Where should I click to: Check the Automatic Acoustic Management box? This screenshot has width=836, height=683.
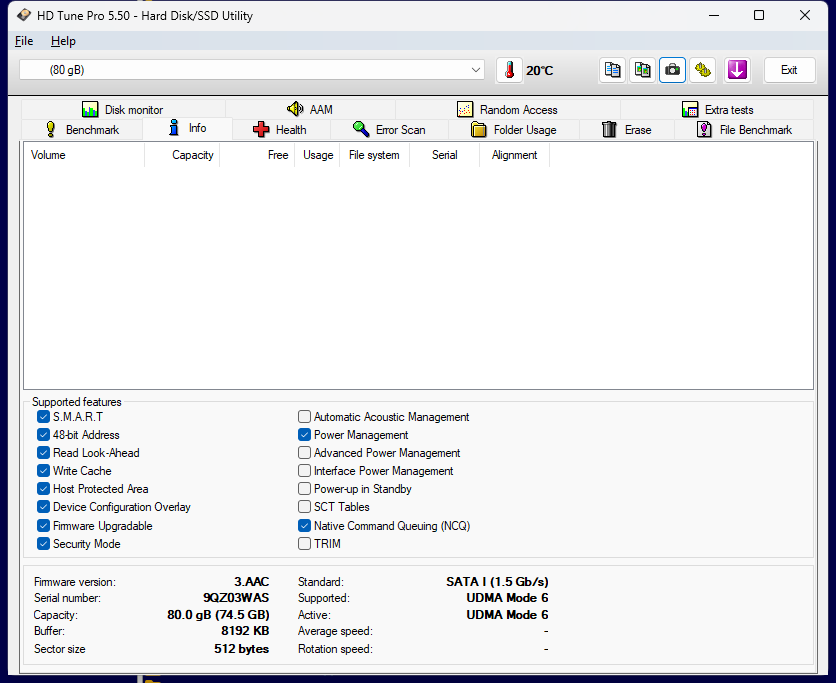304,417
